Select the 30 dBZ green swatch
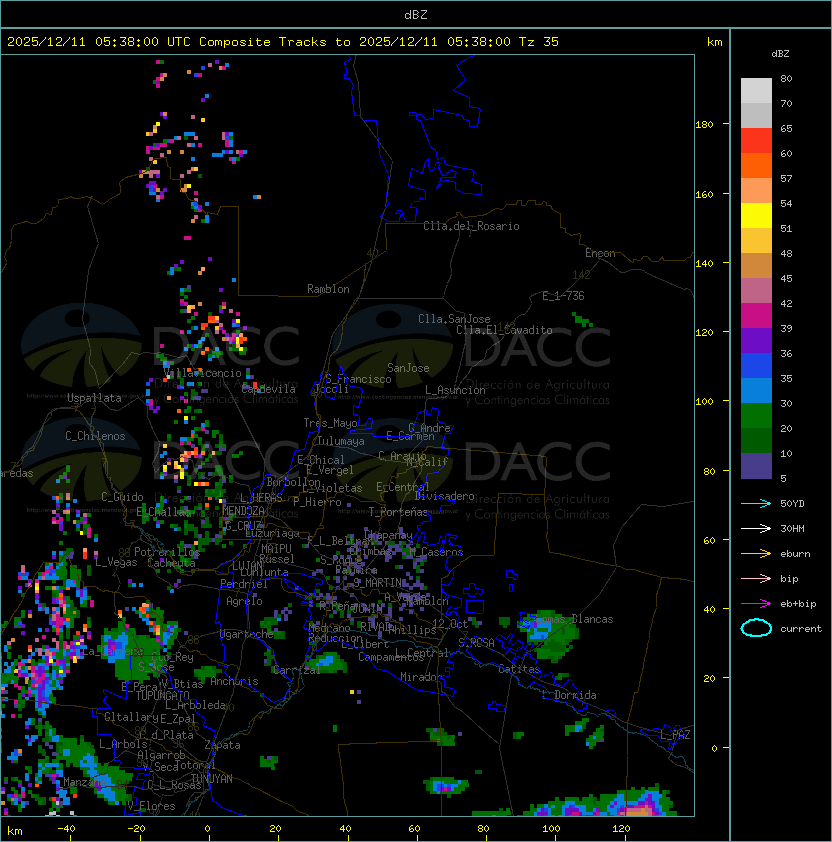The image size is (832, 842). click(x=756, y=415)
